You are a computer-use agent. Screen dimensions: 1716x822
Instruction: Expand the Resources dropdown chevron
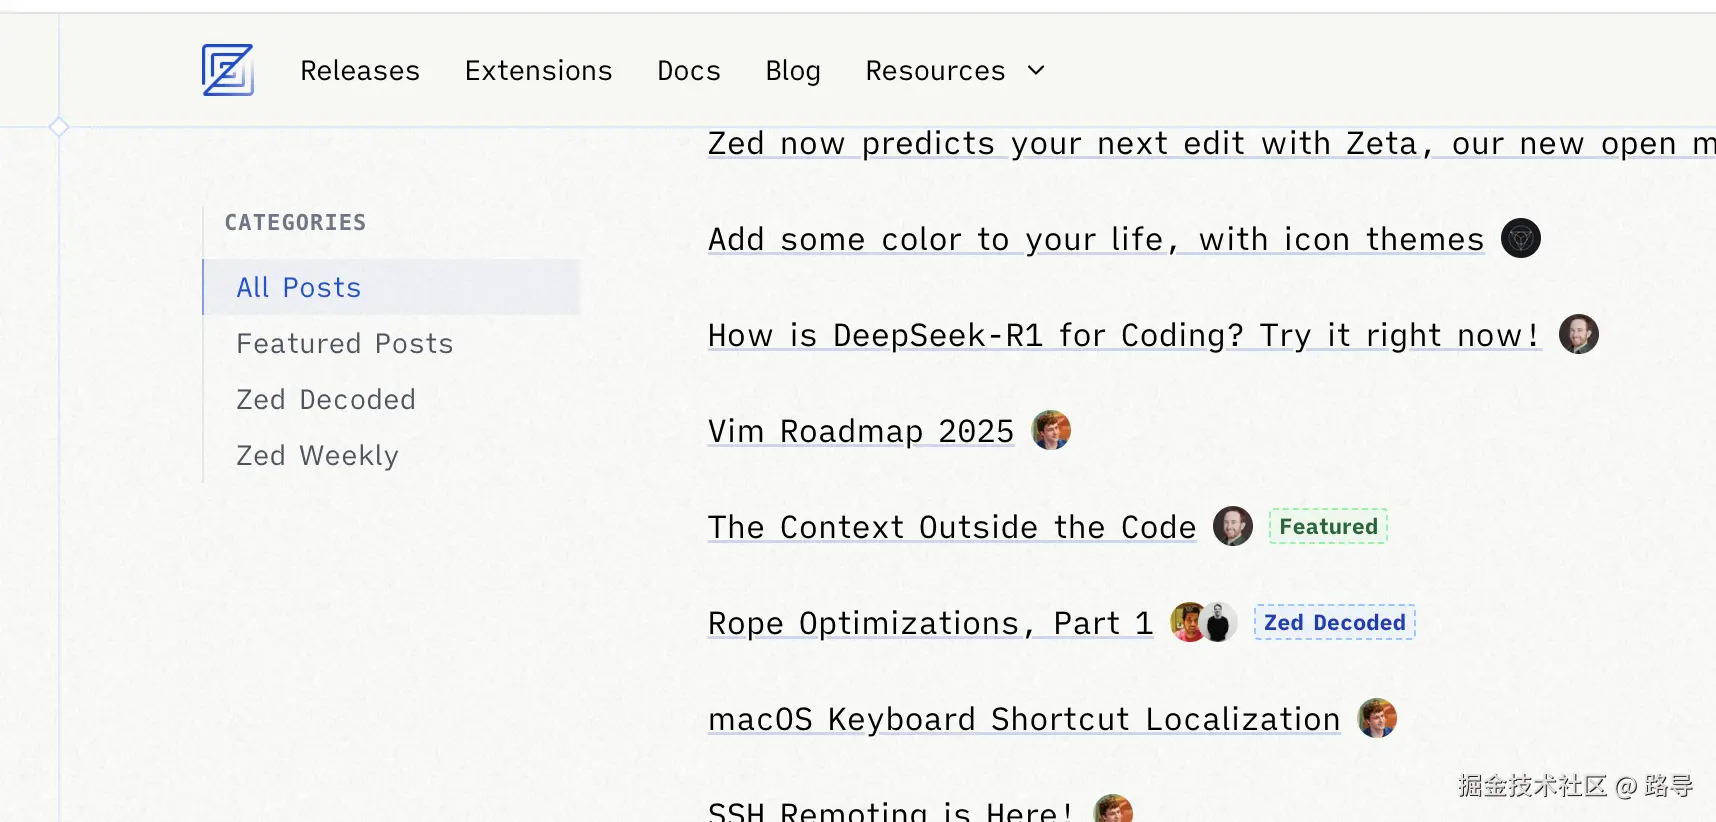click(1036, 70)
